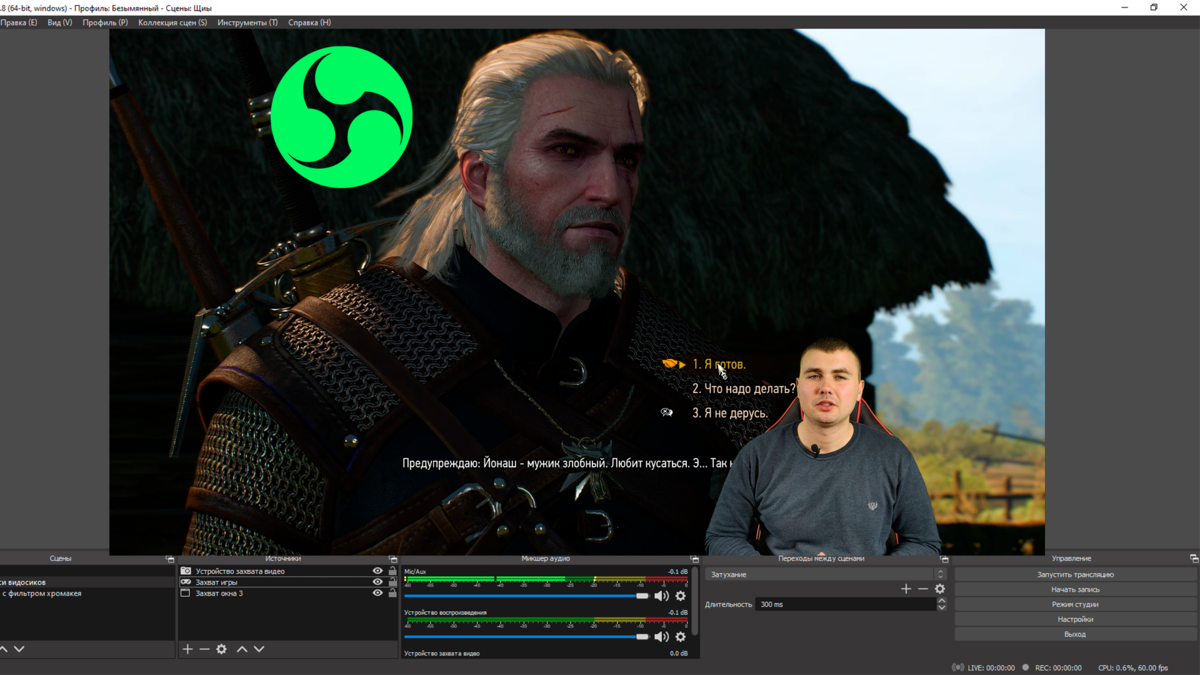Image resolution: width=1200 pixels, height=675 pixels.
Task: Mute Устройство воспроизведения speaker icon
Action: pyautogui.click(x=661, y=636)
